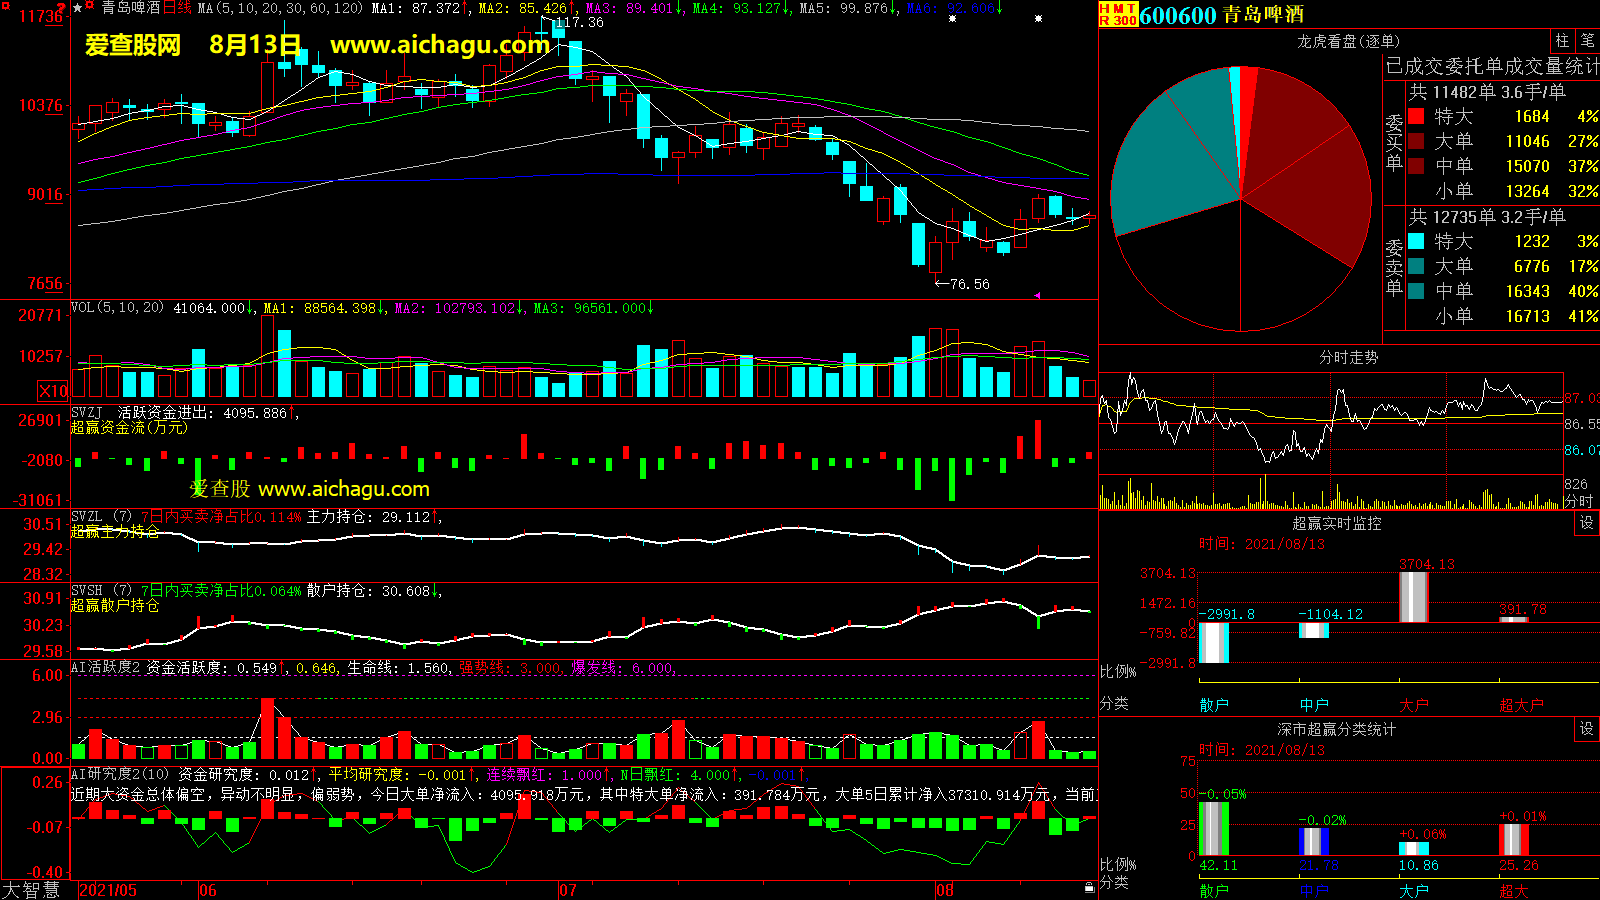This screenshot has height=900, width=1600.
Task: Click the 大智慧 logo in bottom left
Action: tap(32, 890)
